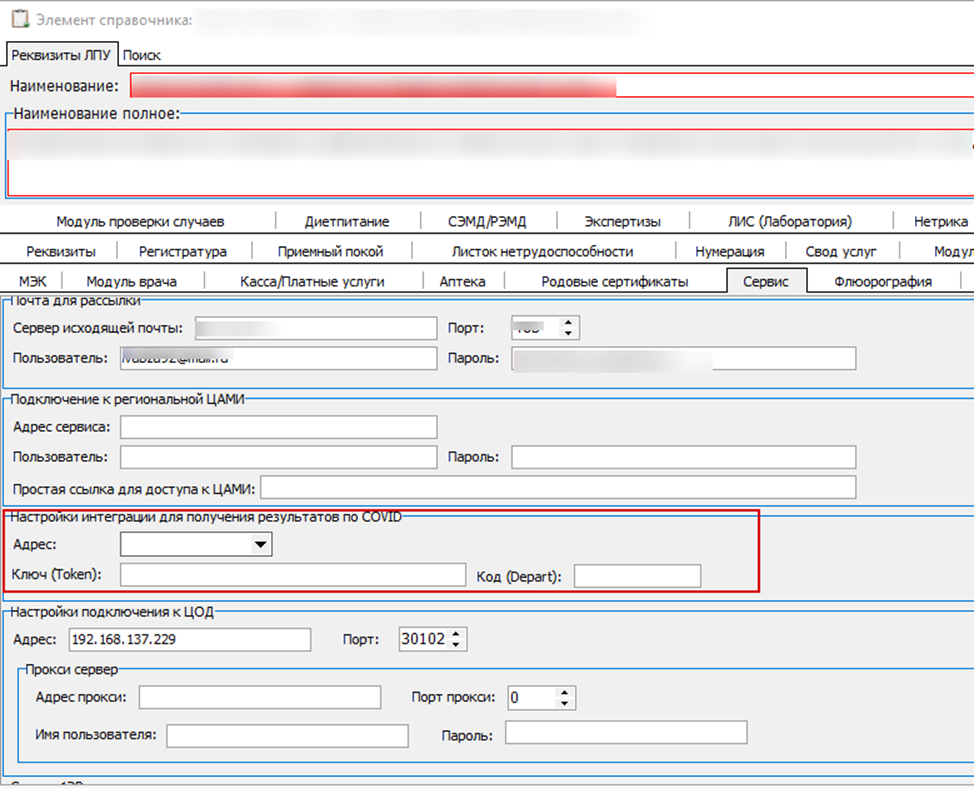Open the Реквизиты ЛПУ tab
This screenshot has width=974, height=788.
tap(59, 55)
